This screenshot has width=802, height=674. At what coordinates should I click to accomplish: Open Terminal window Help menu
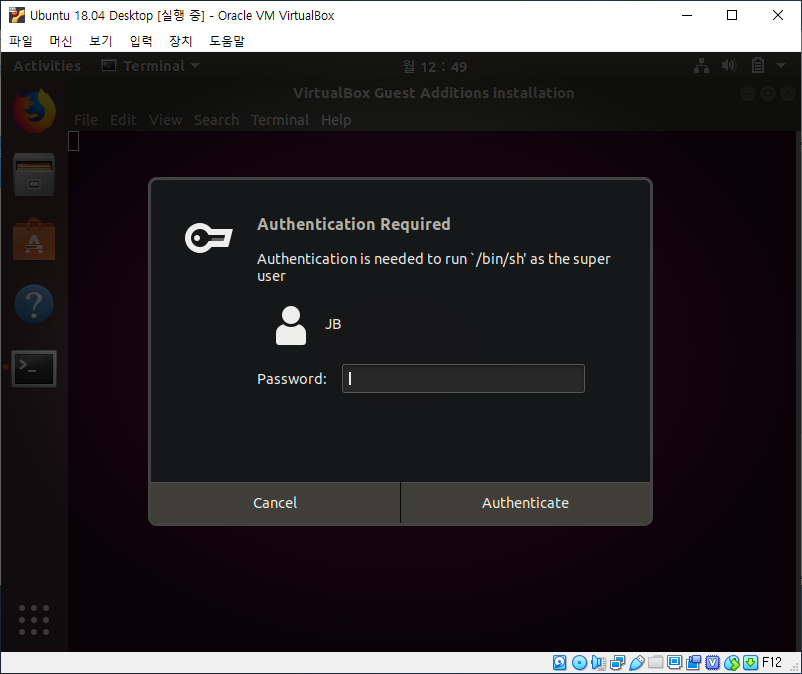336,120
